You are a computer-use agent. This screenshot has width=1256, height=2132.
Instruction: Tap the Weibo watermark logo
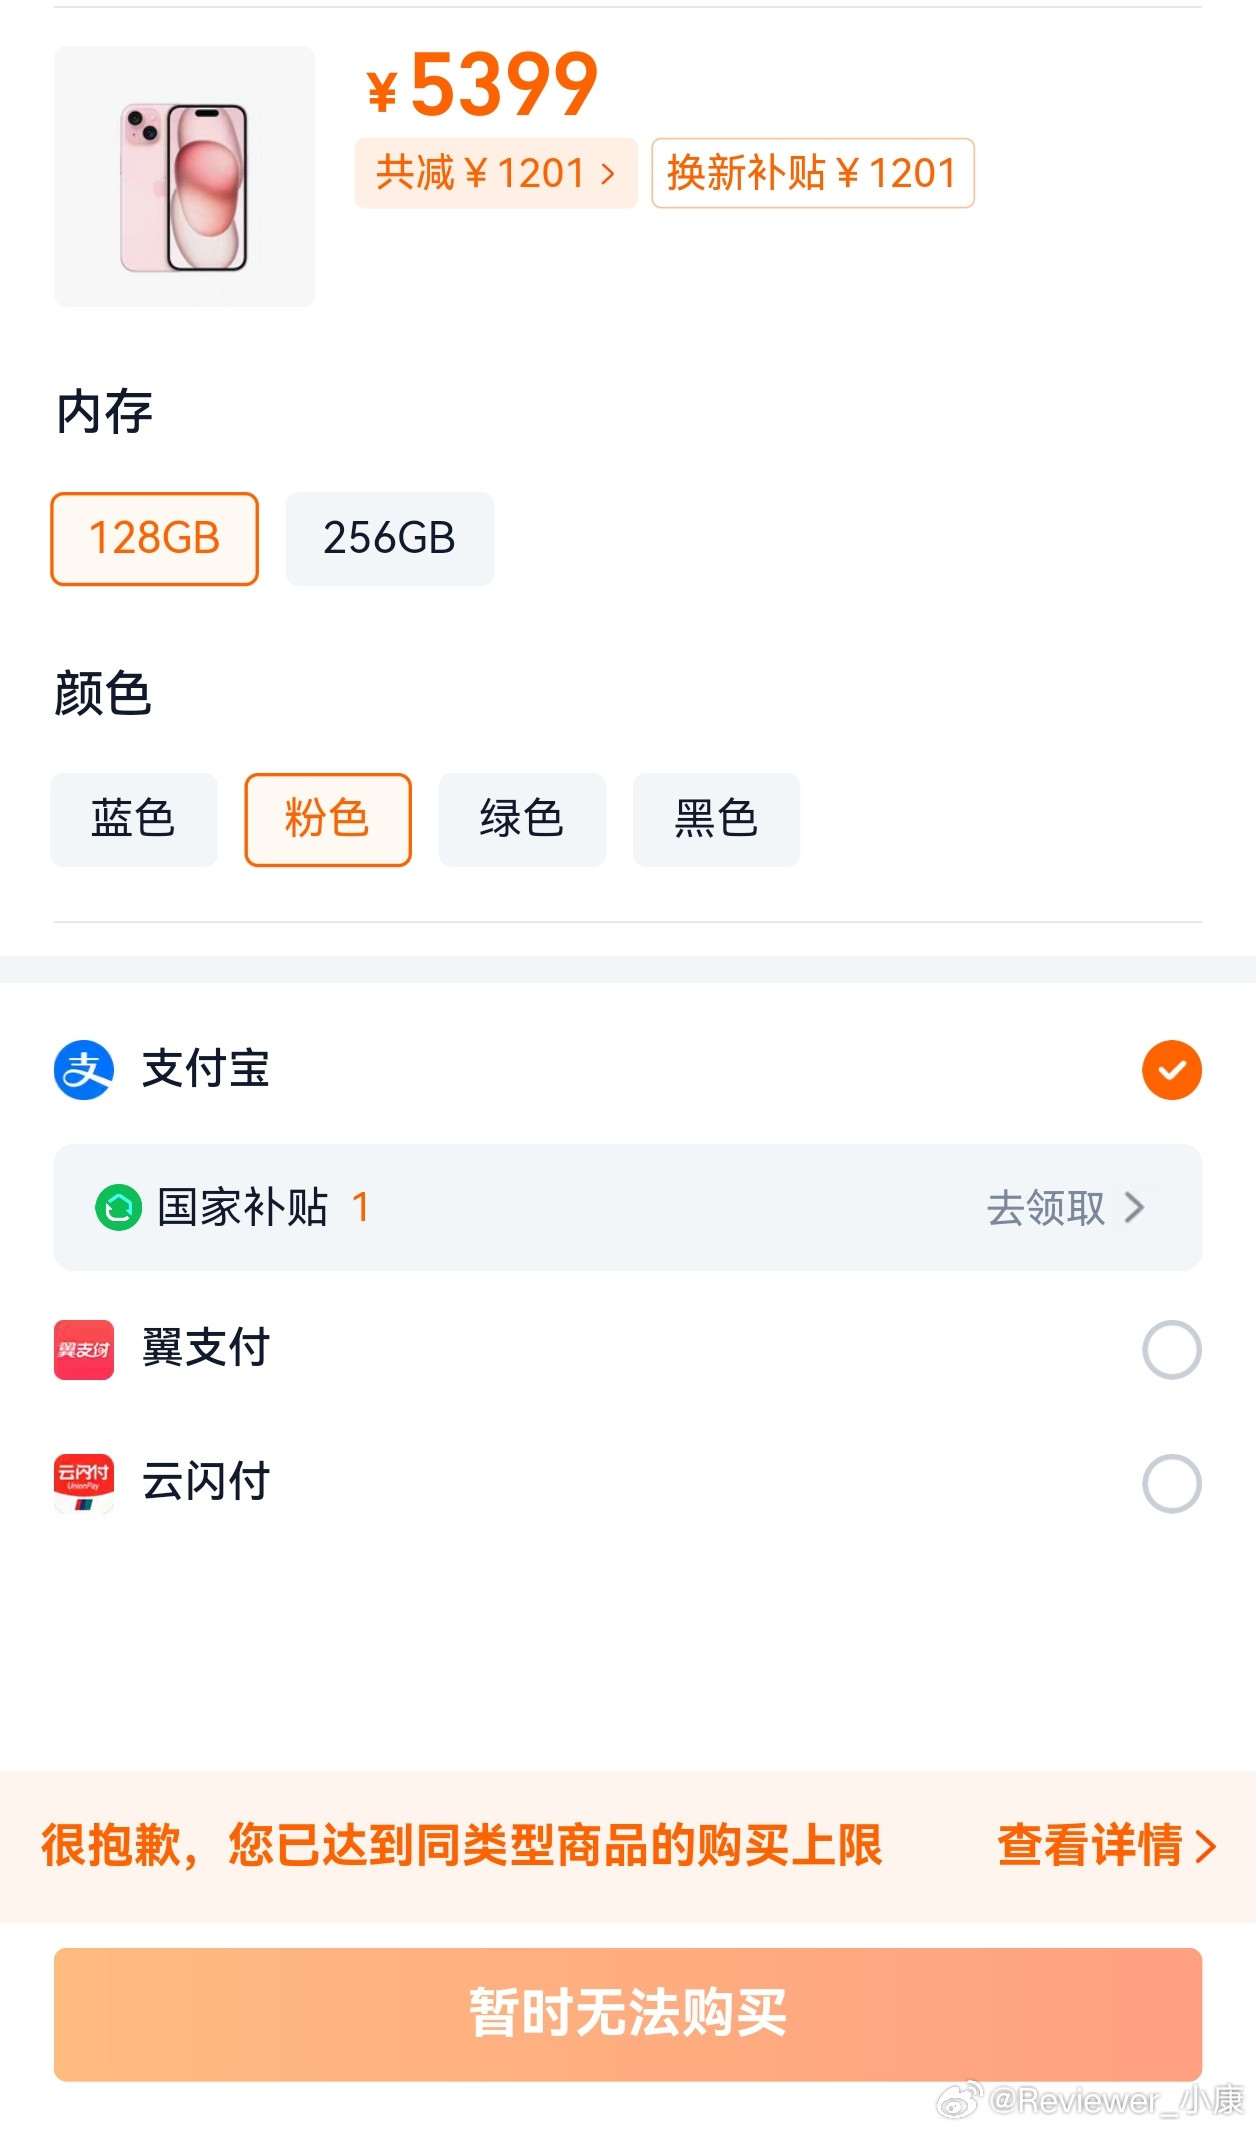958,2101
